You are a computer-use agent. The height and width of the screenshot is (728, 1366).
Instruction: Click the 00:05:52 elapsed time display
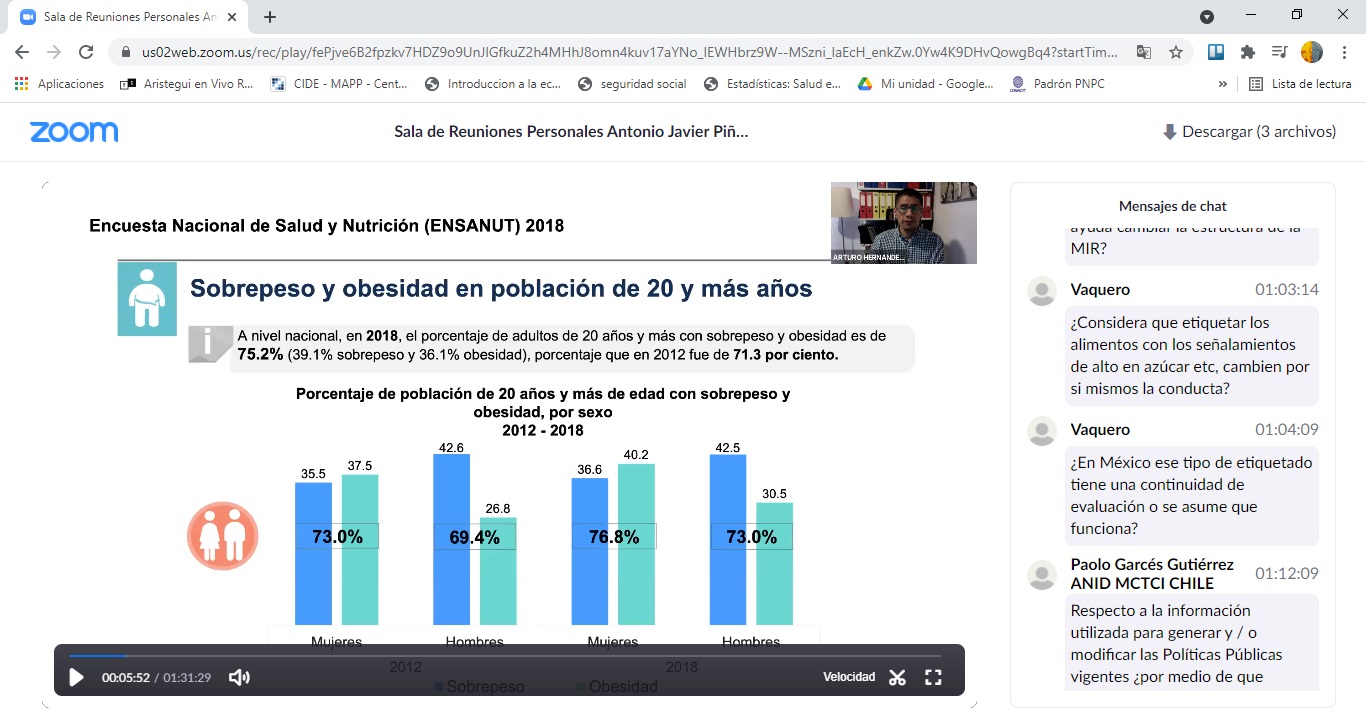126,678
